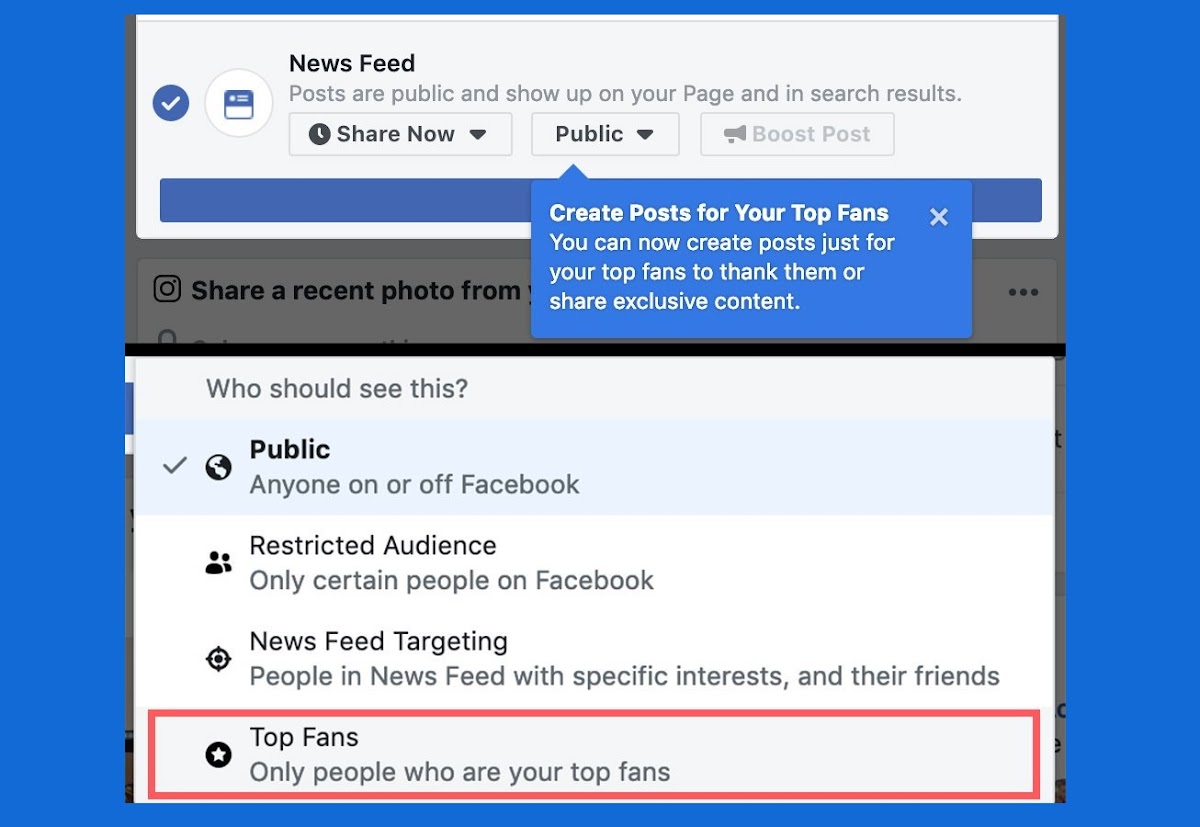Click the target icon for News Feed Targeting
Image resolution: width=1200 pixels, height=827 pixels.
pos(218,659)
